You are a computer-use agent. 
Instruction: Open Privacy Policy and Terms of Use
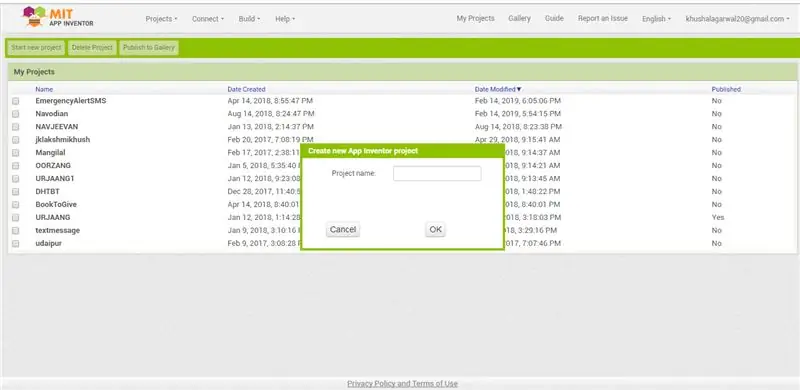402,383
